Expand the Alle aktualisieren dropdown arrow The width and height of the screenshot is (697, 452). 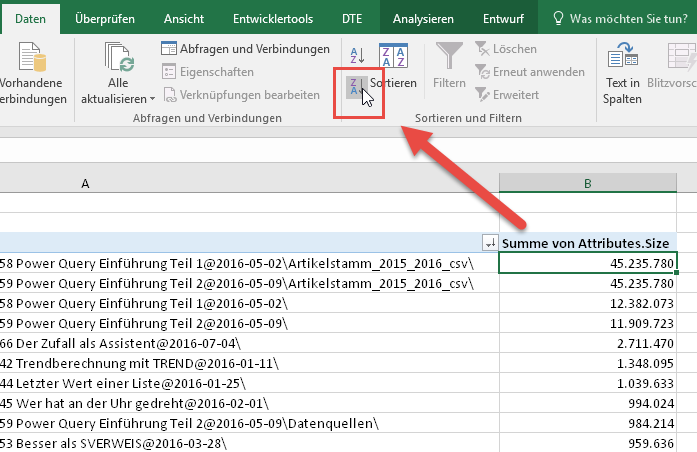[152, 99]
